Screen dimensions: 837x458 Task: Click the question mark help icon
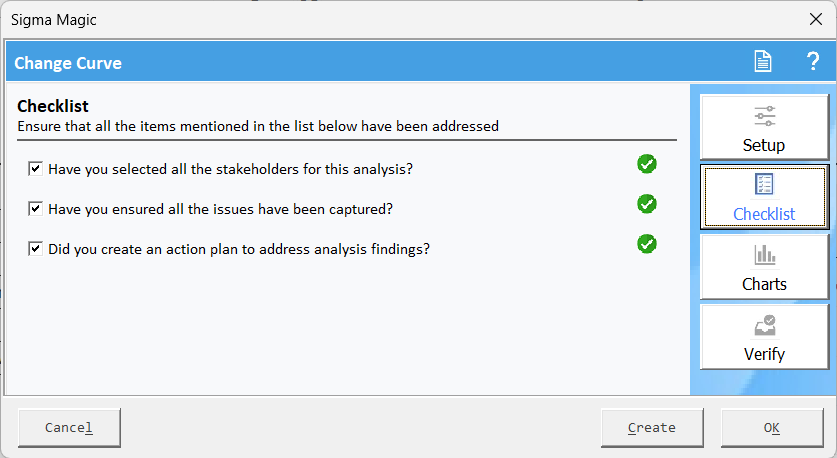pyautogui.click(x=812, y=61)
